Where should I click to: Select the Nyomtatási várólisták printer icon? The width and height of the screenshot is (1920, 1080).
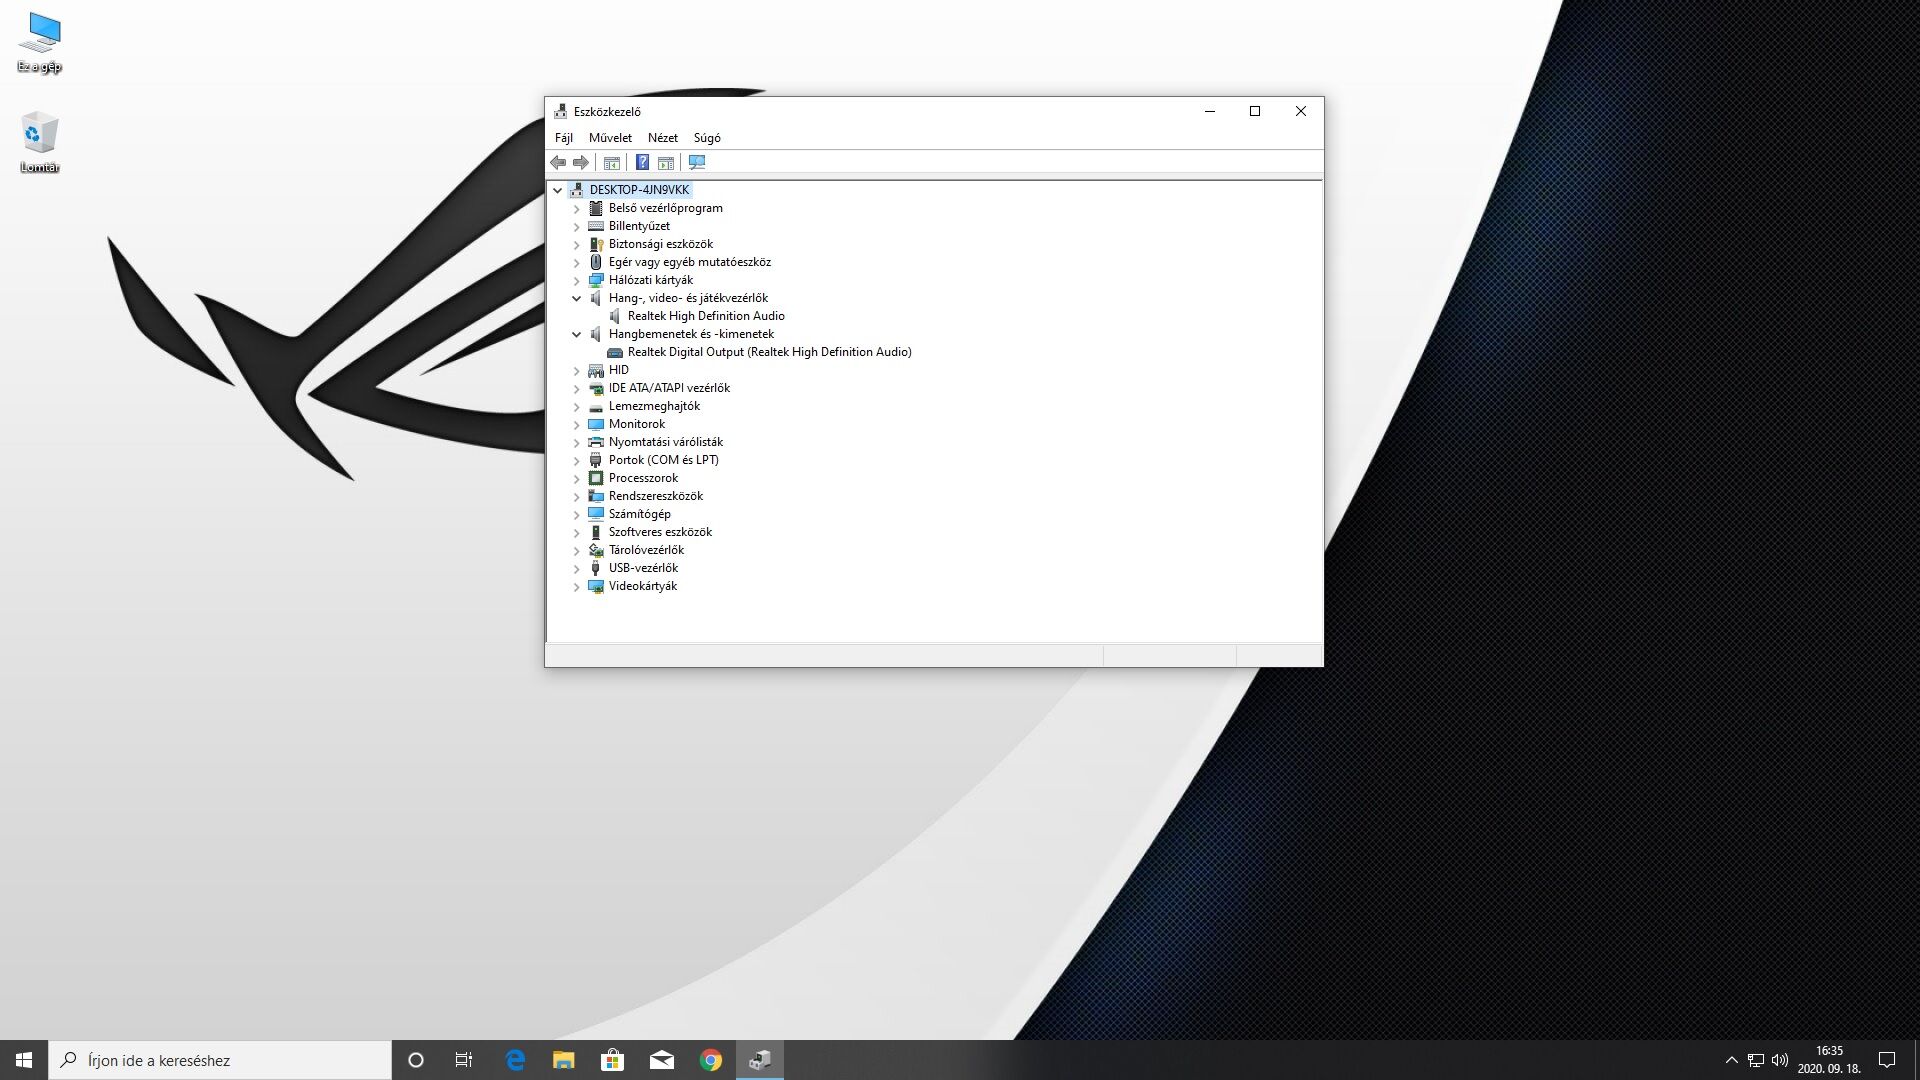pos(596,442)
